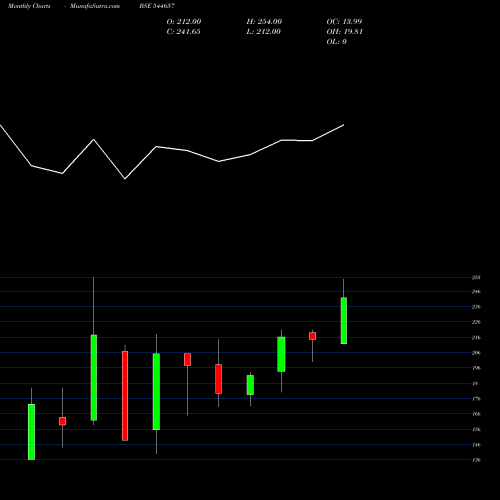The height and width of the screenshot is (500, 500).
Task: Click the 246 price axis label
Action: pos(476,292)
